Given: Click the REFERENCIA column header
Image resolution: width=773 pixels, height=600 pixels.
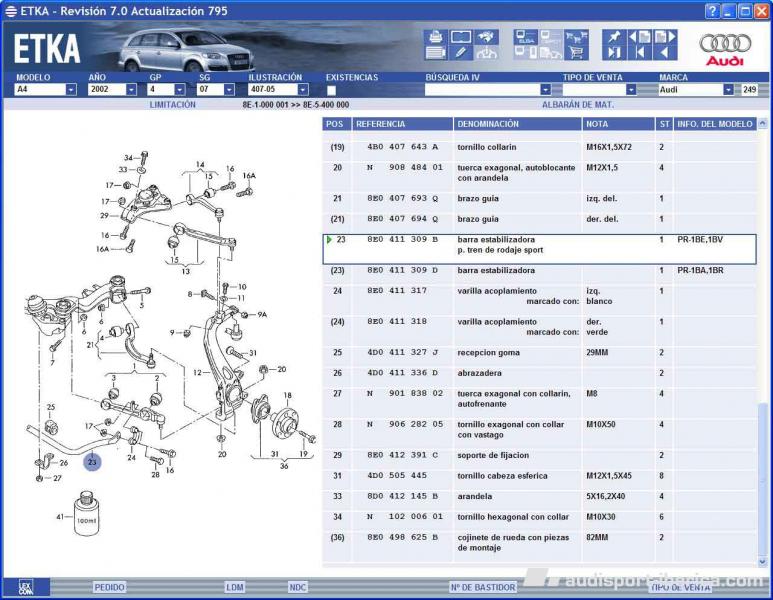Looking at the screenshot, I should point(402,124).
